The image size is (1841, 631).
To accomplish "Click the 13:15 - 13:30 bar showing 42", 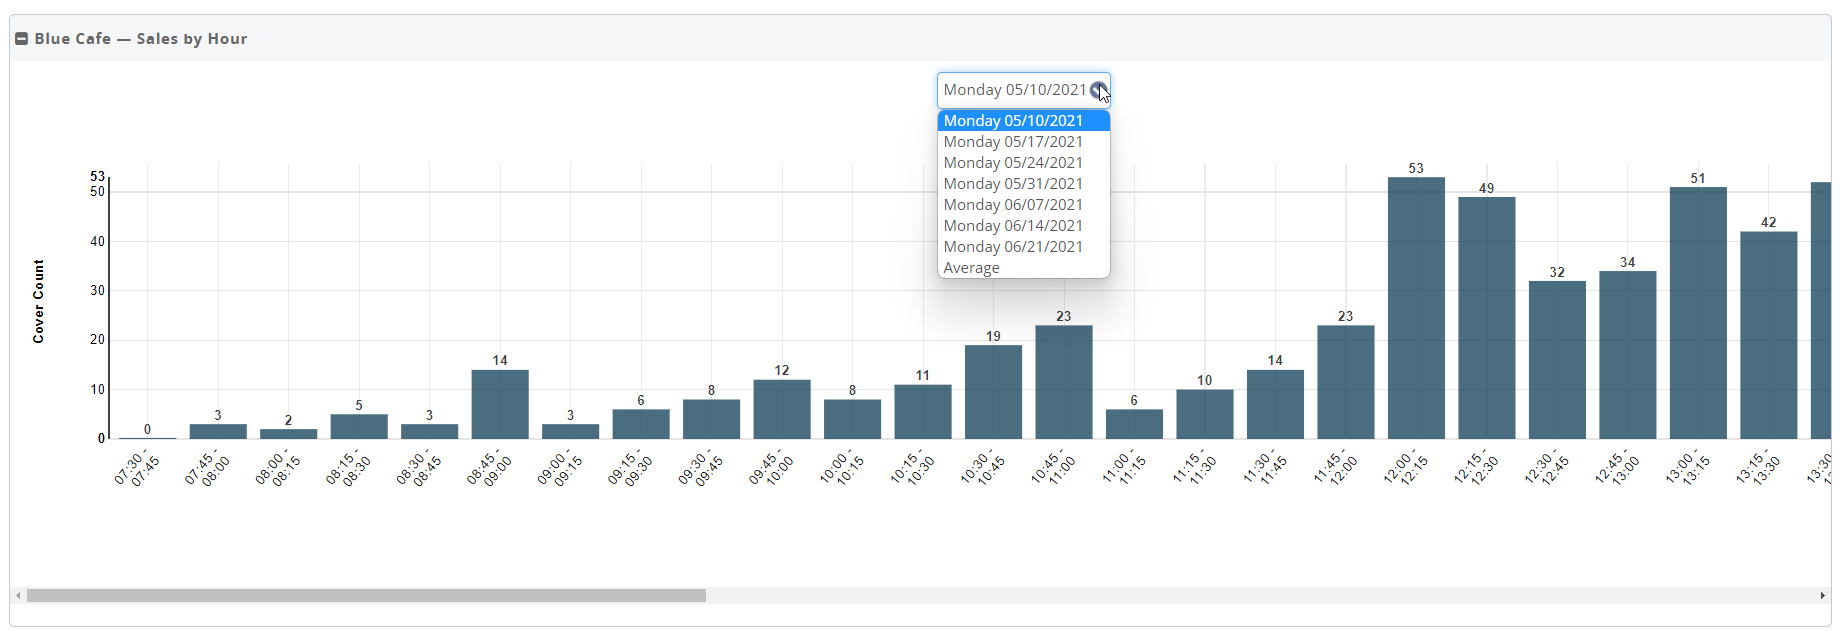I will coord(1768,335).
